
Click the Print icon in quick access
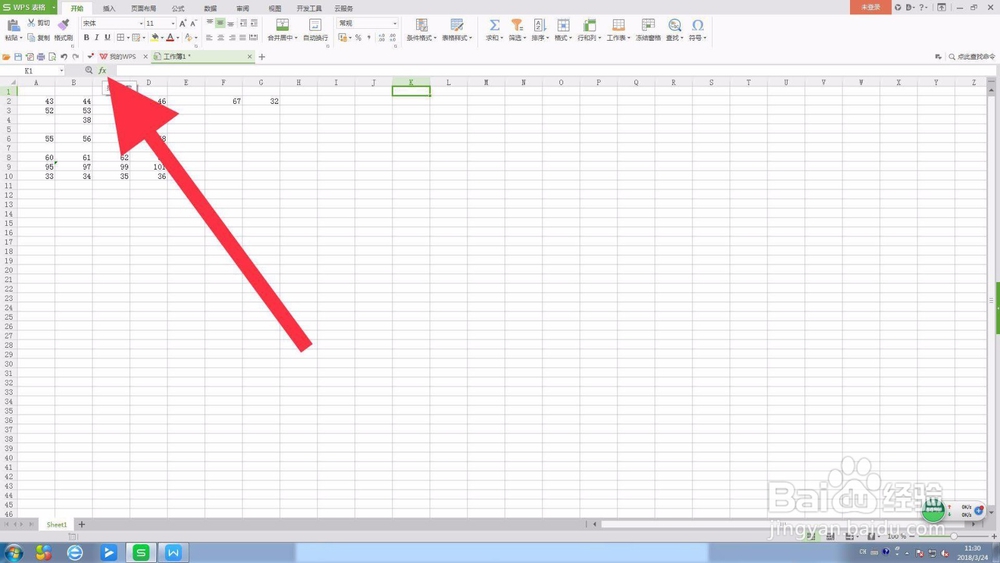coord(41,57)
